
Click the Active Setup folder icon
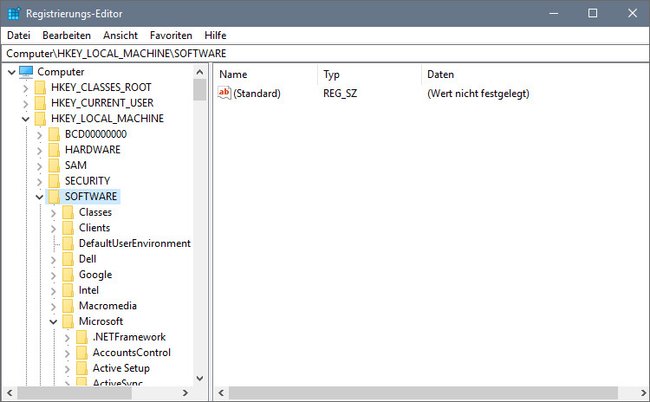[82, 368]
